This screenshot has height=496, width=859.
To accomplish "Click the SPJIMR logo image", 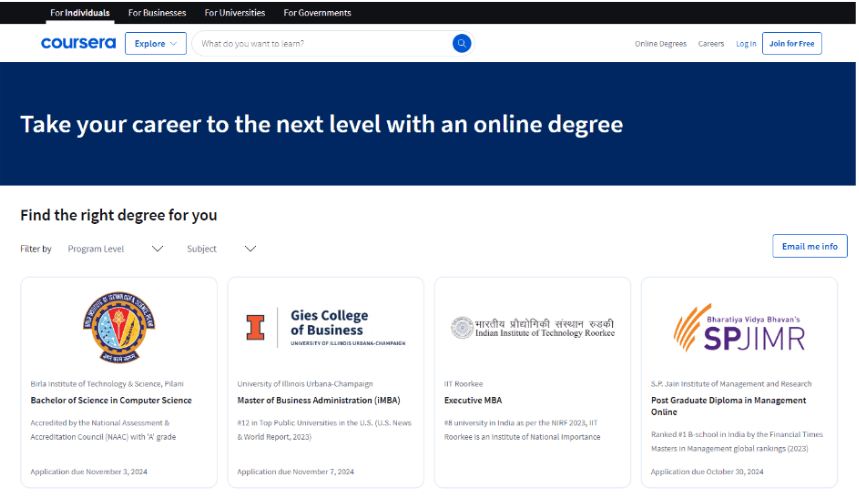I will pyautogui.click(x=740, y=328).
